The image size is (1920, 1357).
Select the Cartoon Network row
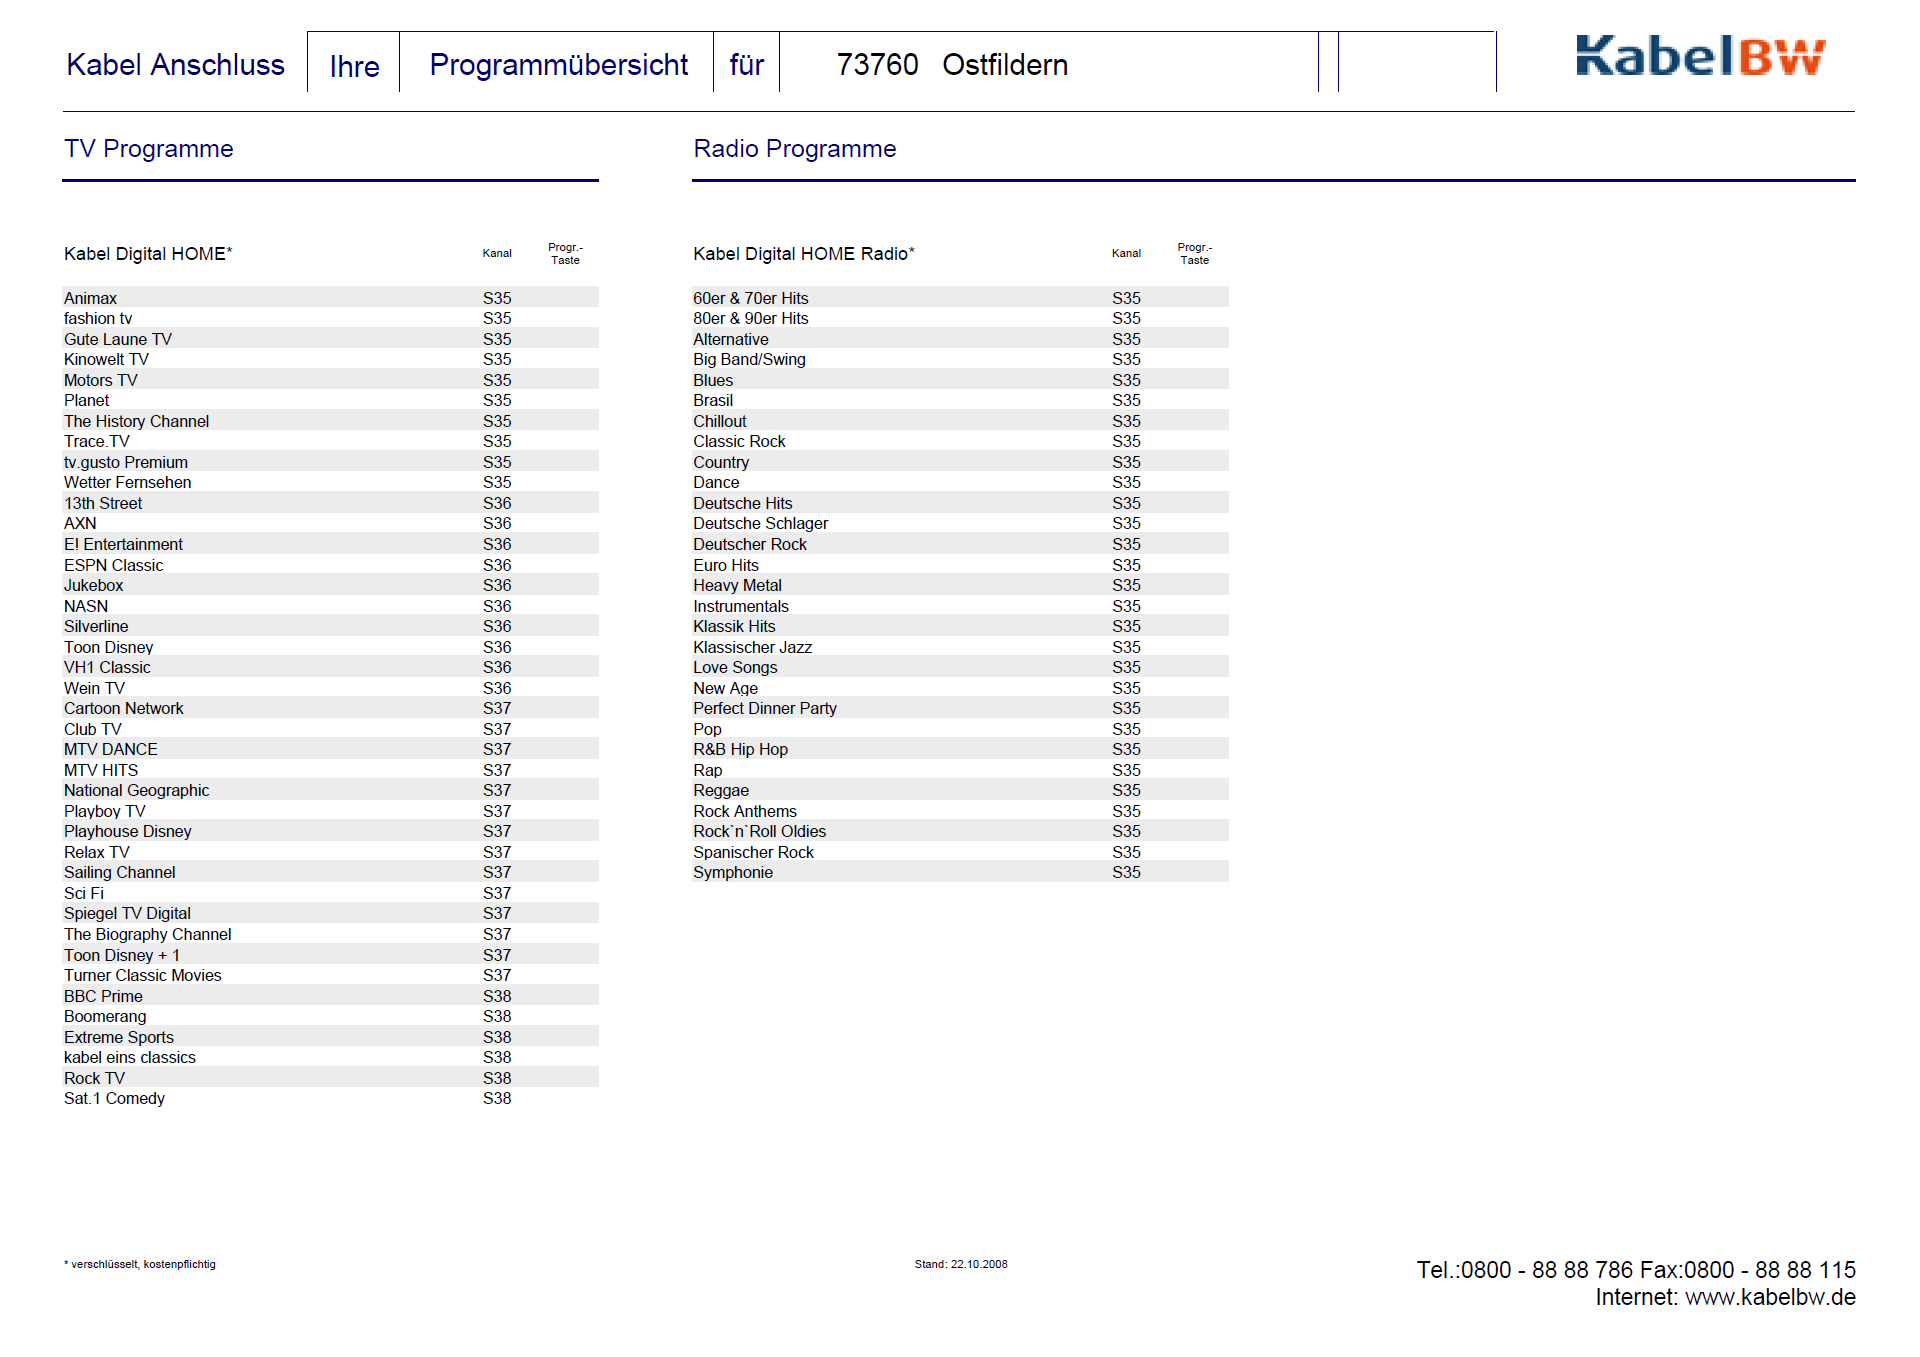click(x=124, y=708)
